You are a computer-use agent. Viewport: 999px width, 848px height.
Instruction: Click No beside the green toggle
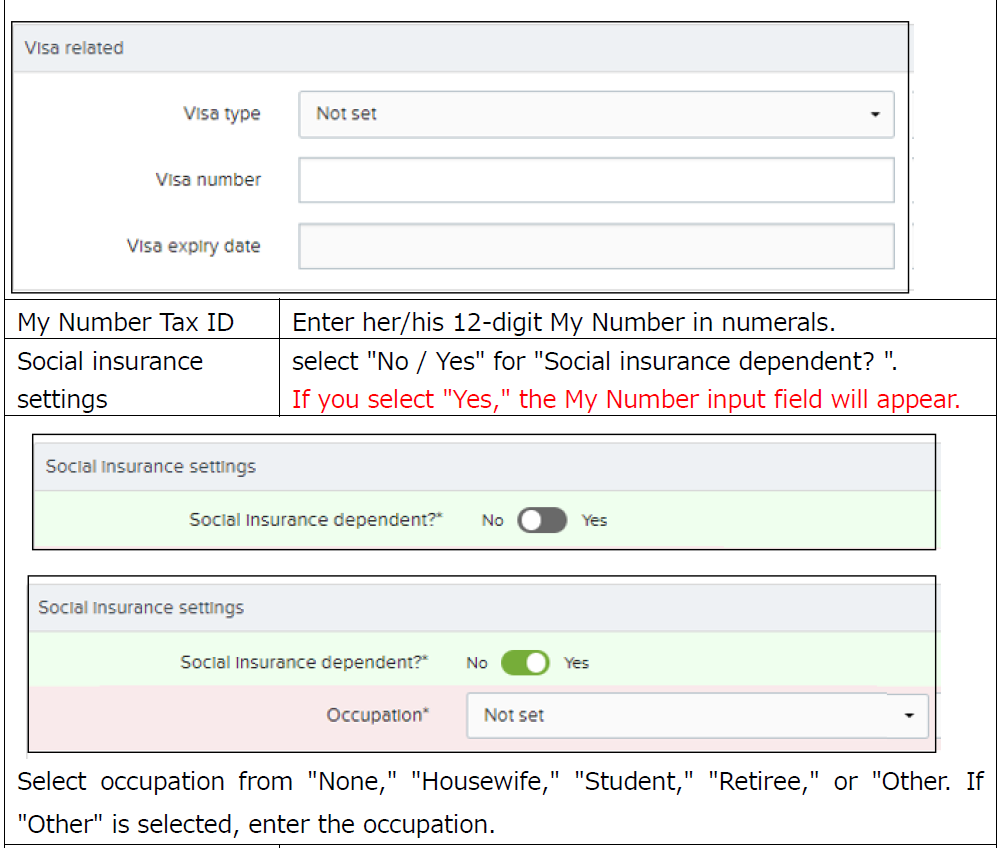(477, 663)
